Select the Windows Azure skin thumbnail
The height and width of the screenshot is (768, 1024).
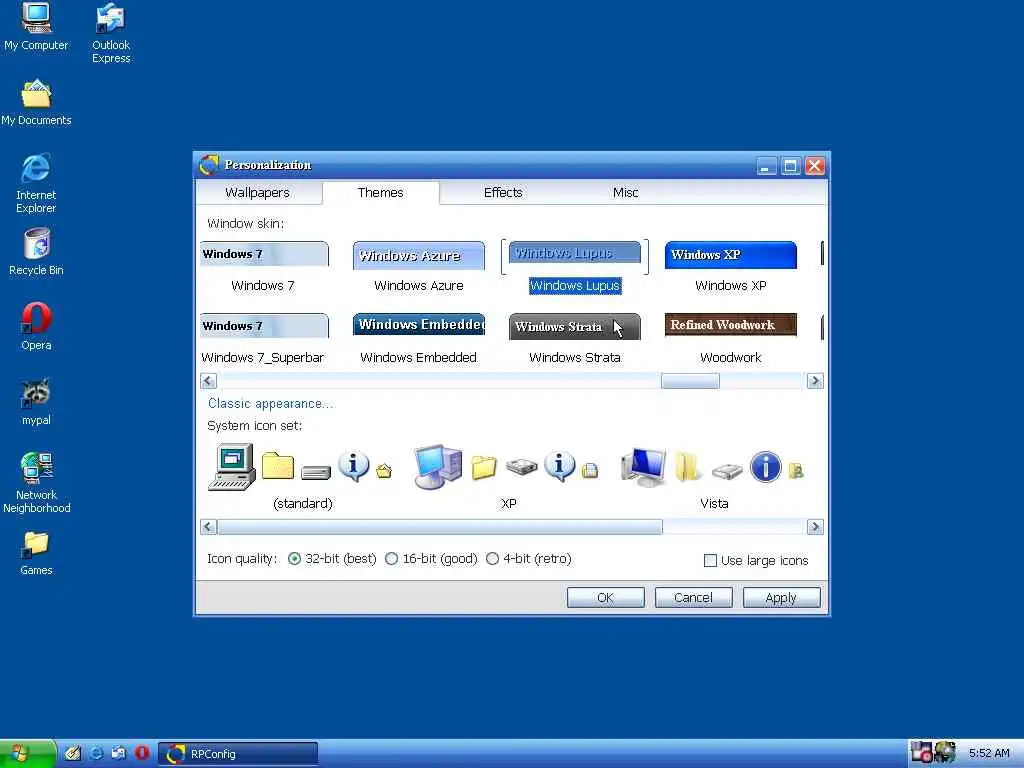419,255
